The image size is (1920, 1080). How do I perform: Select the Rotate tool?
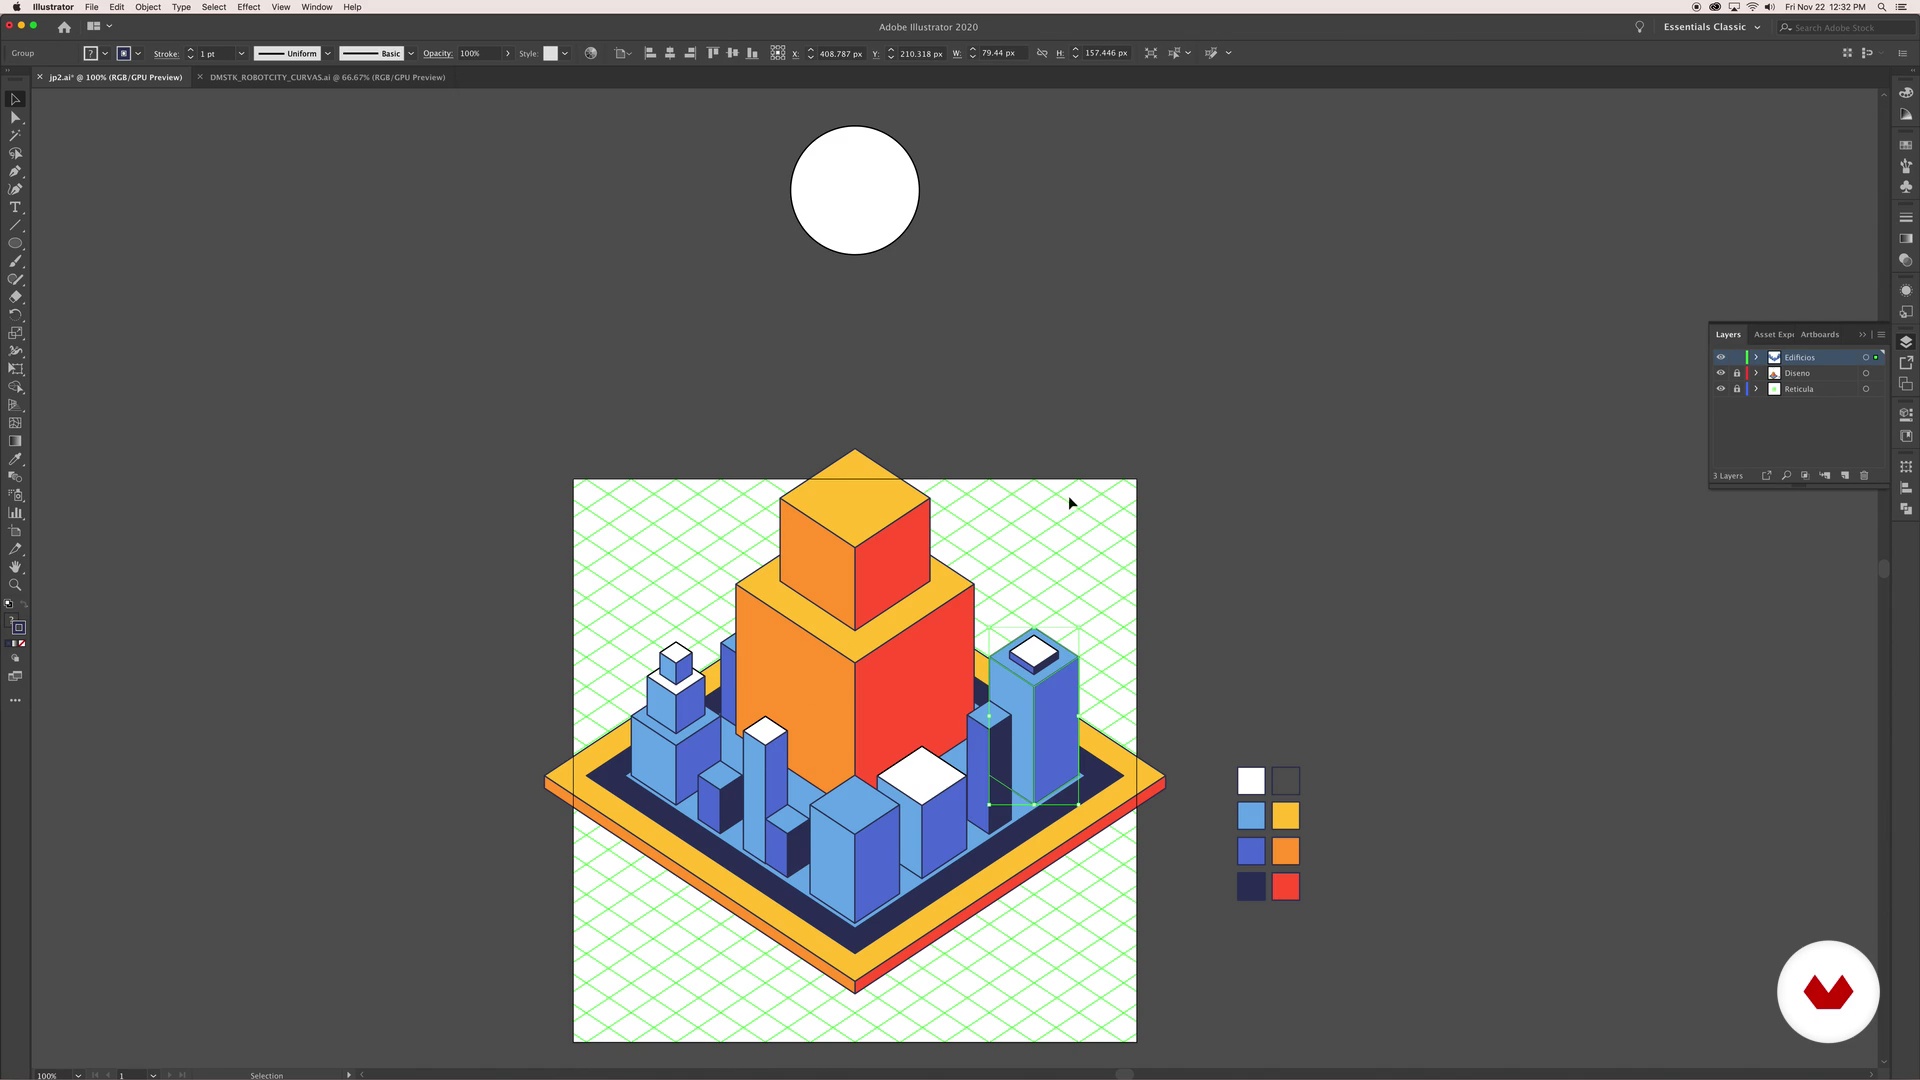[x=15, y=315]
